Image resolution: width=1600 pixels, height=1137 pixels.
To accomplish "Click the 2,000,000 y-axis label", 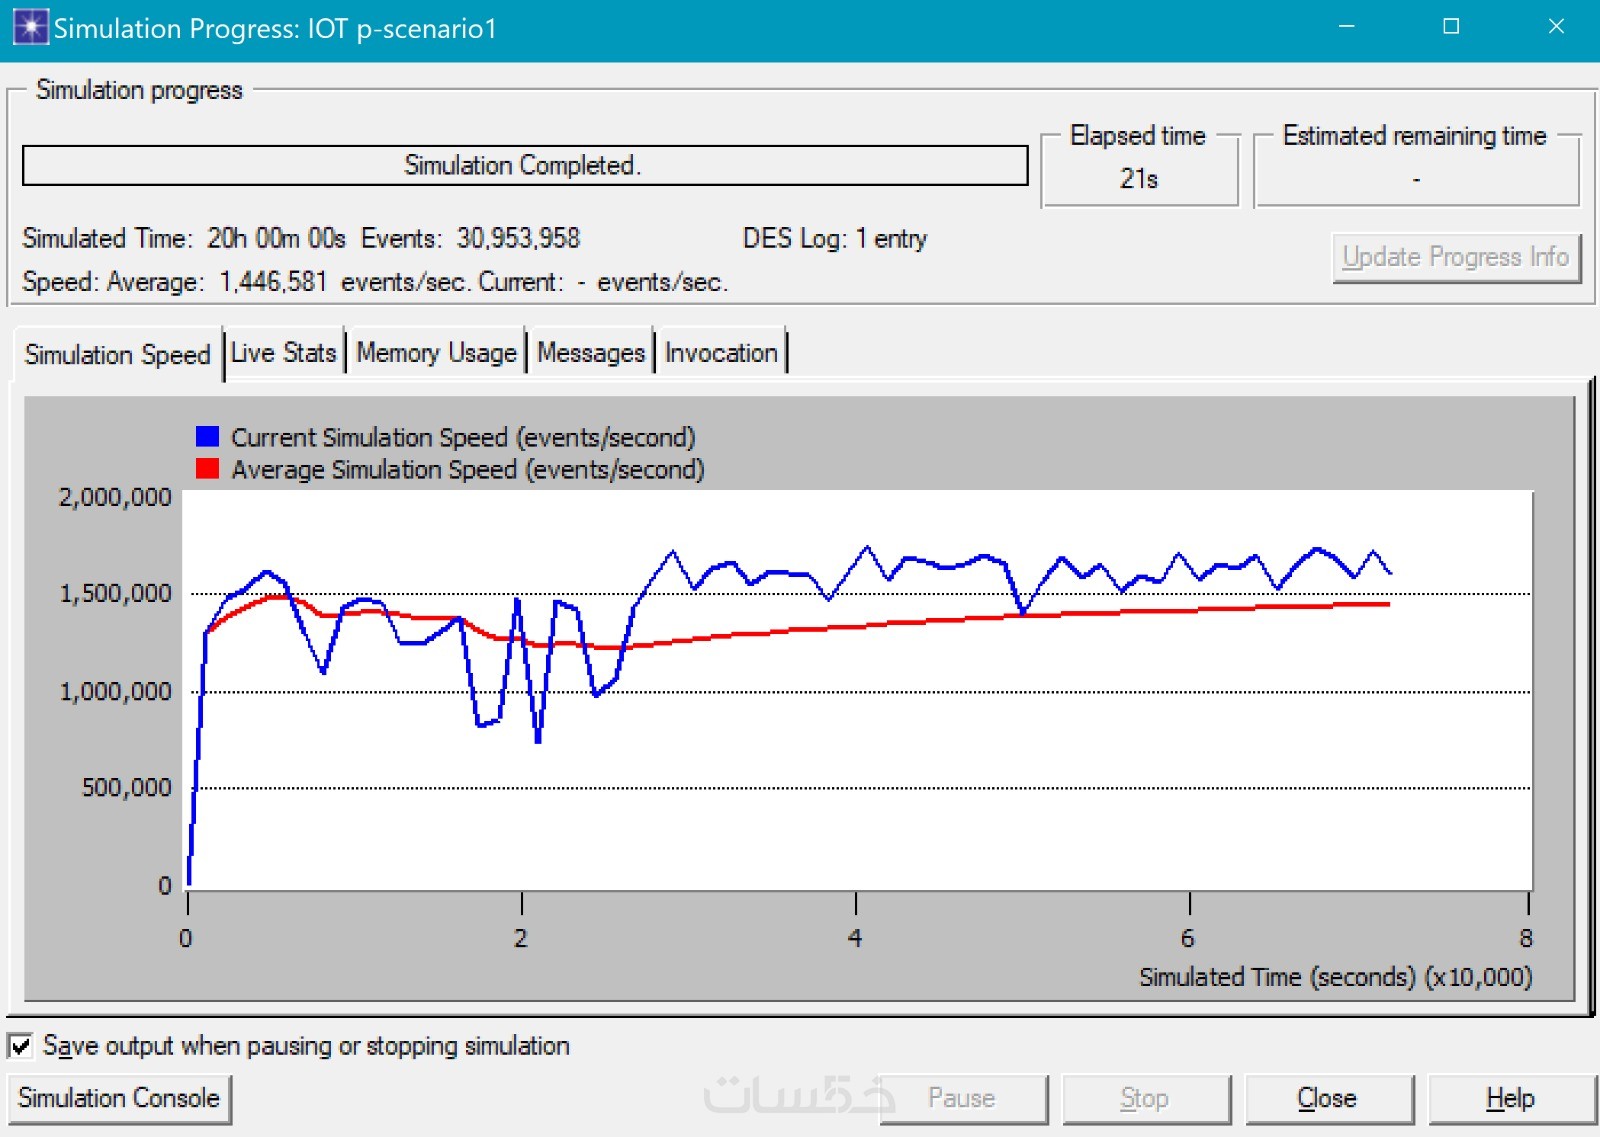I will click(x=115, y=498).
